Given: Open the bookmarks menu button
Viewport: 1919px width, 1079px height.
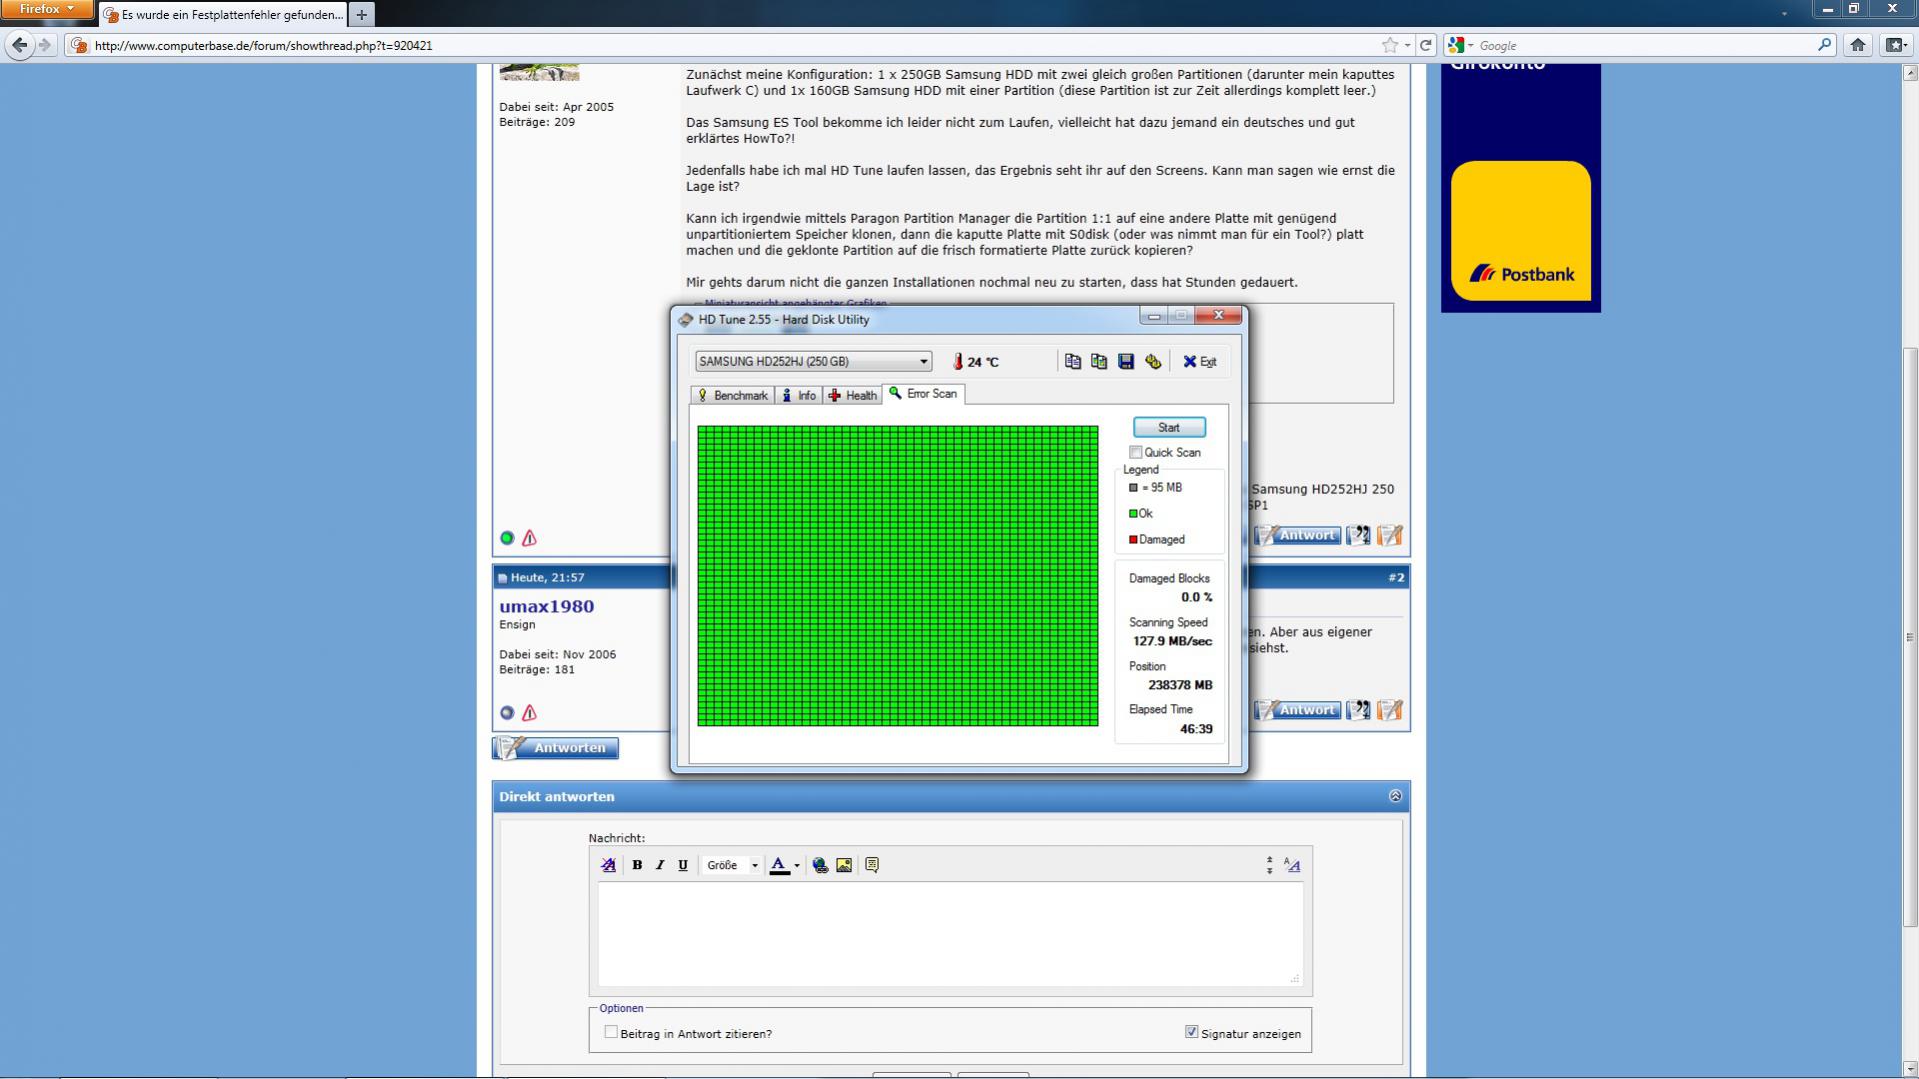Looking at the screenshot, I should pos(1894,45).
